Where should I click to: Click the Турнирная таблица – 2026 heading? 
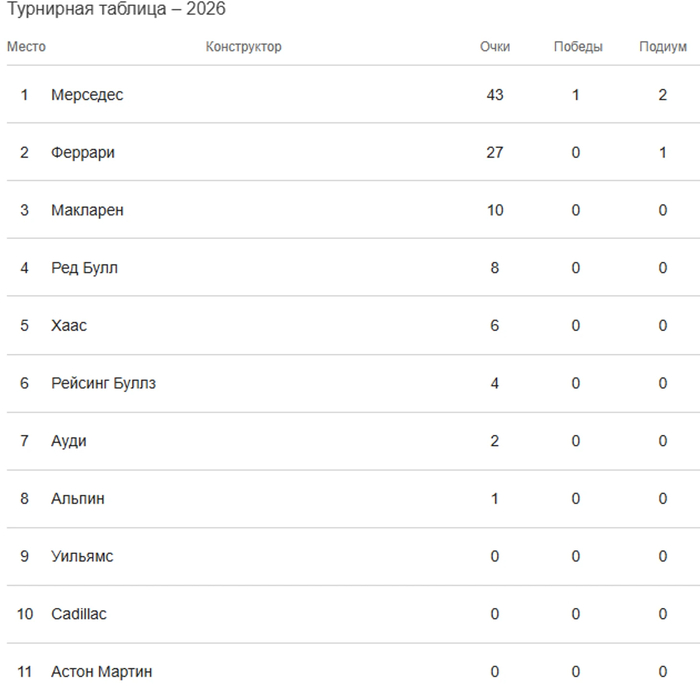tap(116, 10)
